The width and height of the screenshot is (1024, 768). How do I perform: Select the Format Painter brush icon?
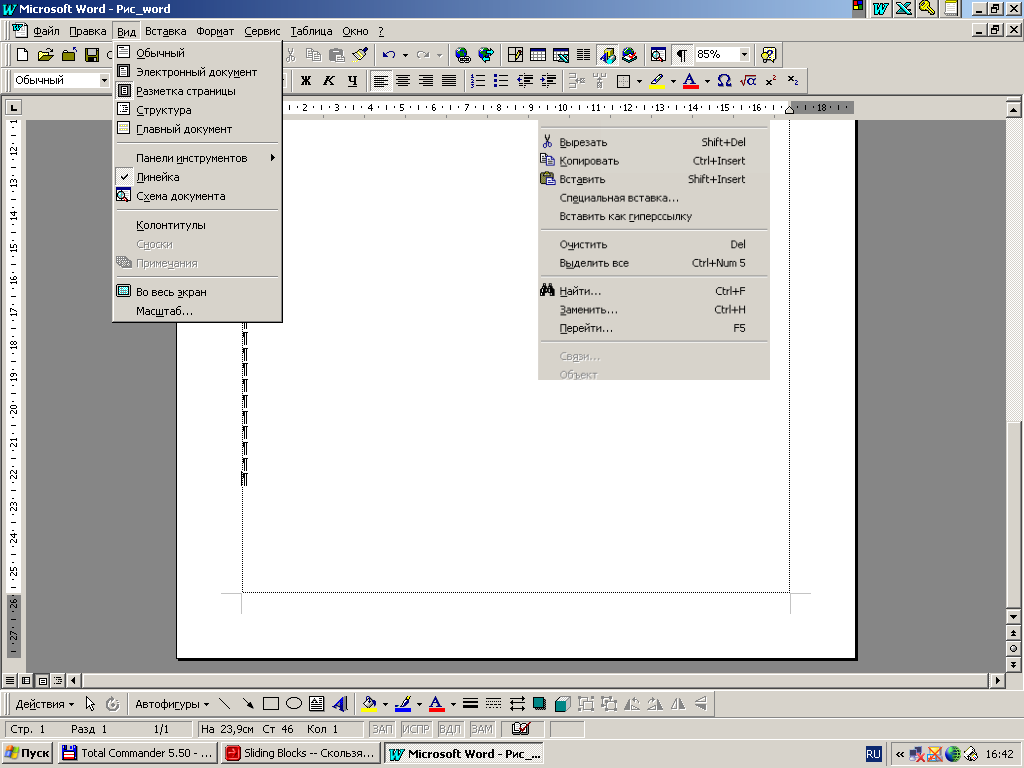tap(360, 55)
